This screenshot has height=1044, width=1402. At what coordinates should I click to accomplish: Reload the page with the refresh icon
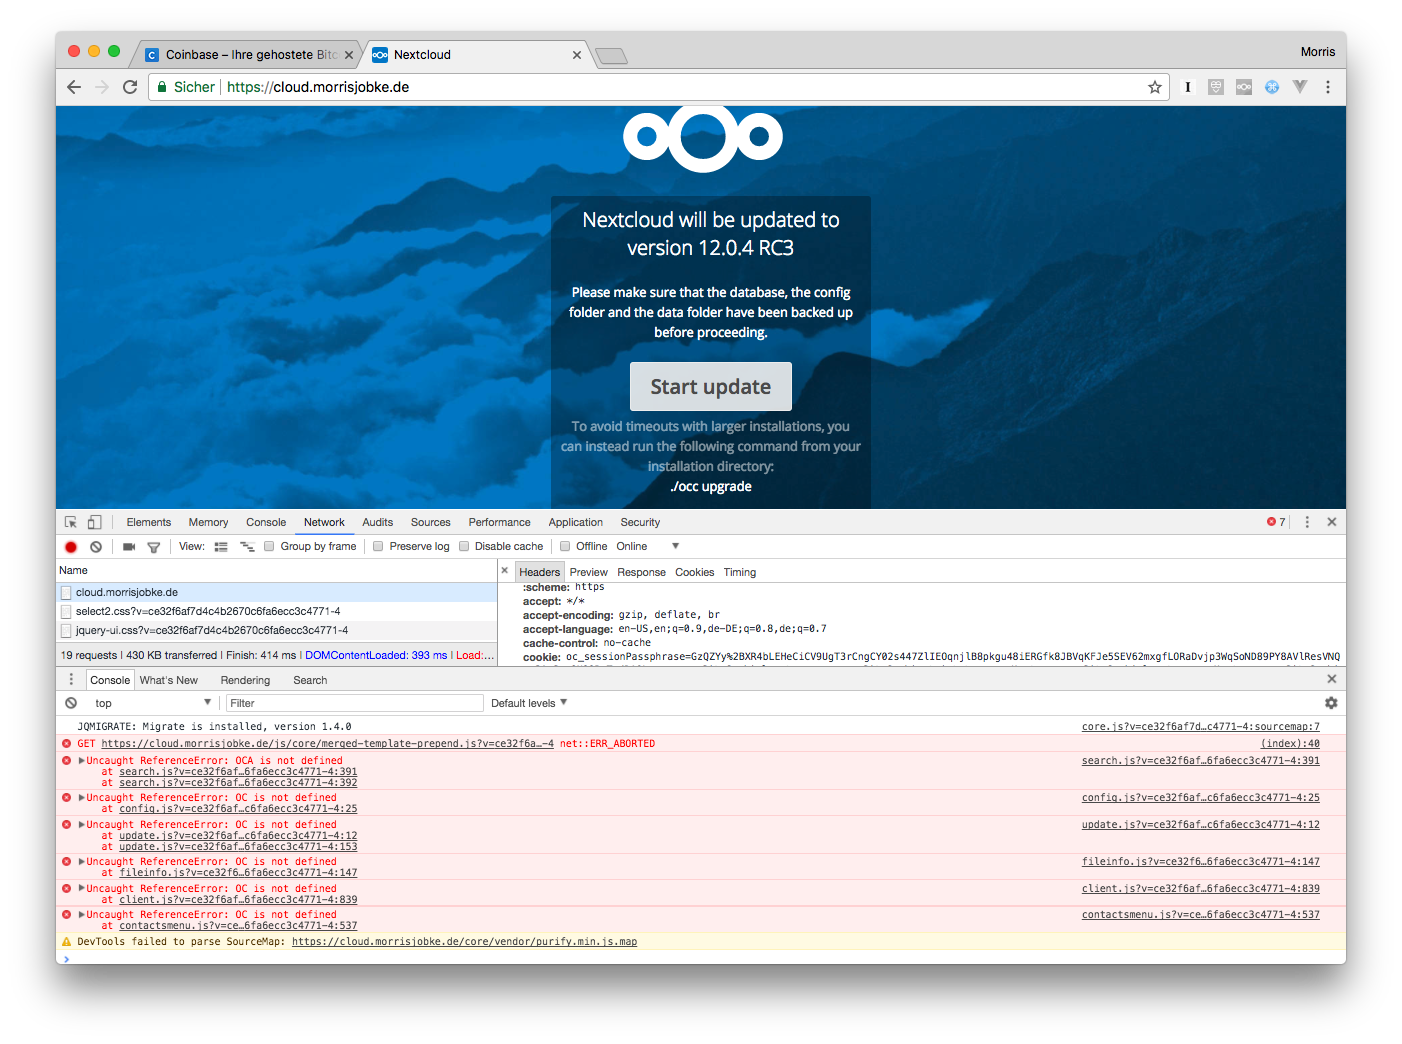130,87
